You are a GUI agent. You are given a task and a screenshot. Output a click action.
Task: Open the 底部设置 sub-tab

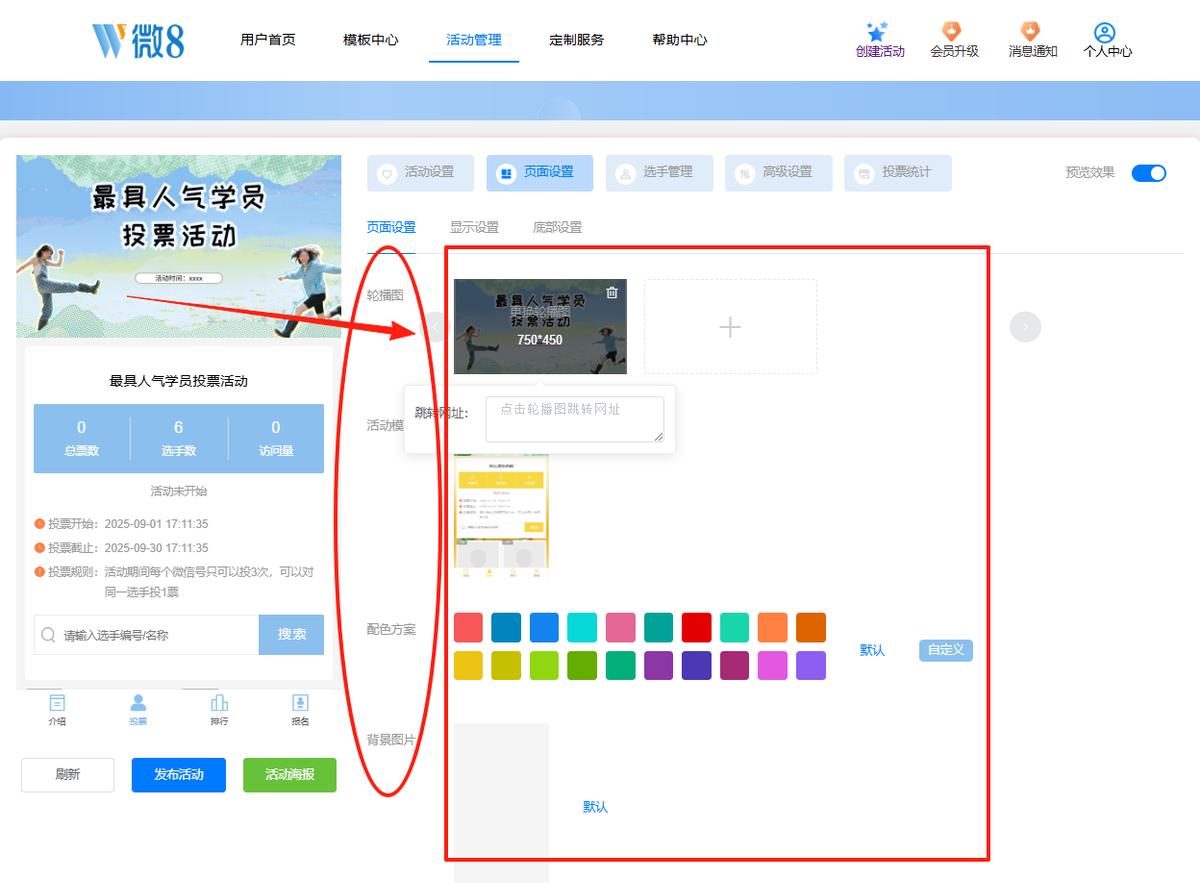[557, 227]
